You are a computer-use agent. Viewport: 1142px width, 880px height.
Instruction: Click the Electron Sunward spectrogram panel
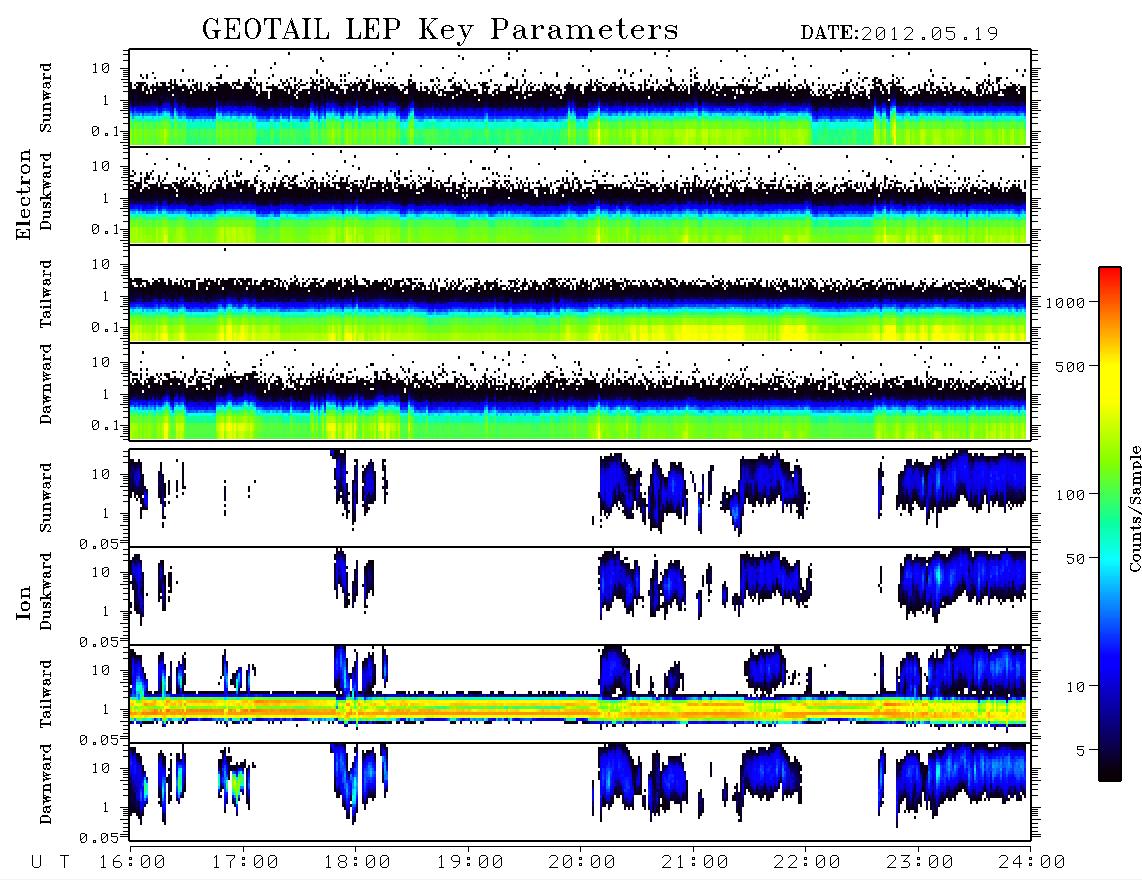pyautogui.click(x=580, y=98)
